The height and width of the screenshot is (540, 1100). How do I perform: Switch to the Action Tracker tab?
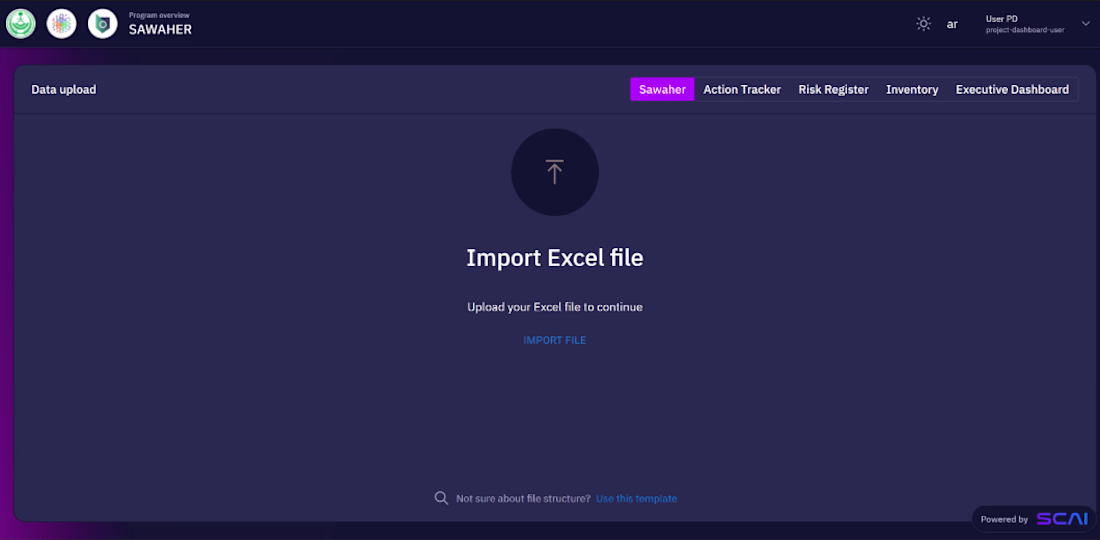point(742,90)
